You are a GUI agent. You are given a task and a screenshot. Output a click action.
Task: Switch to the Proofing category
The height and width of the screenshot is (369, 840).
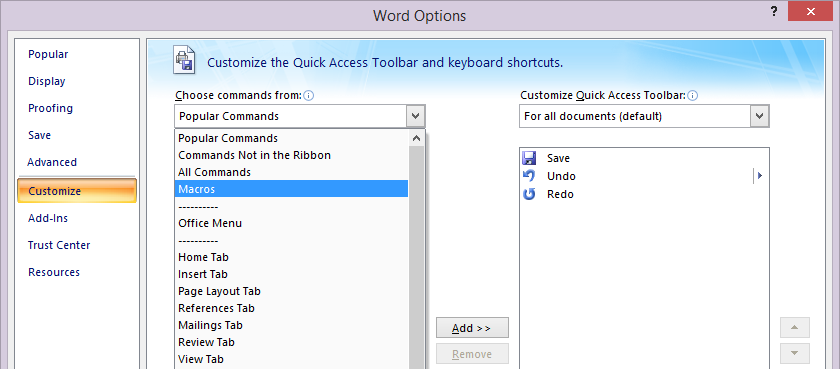50,108
